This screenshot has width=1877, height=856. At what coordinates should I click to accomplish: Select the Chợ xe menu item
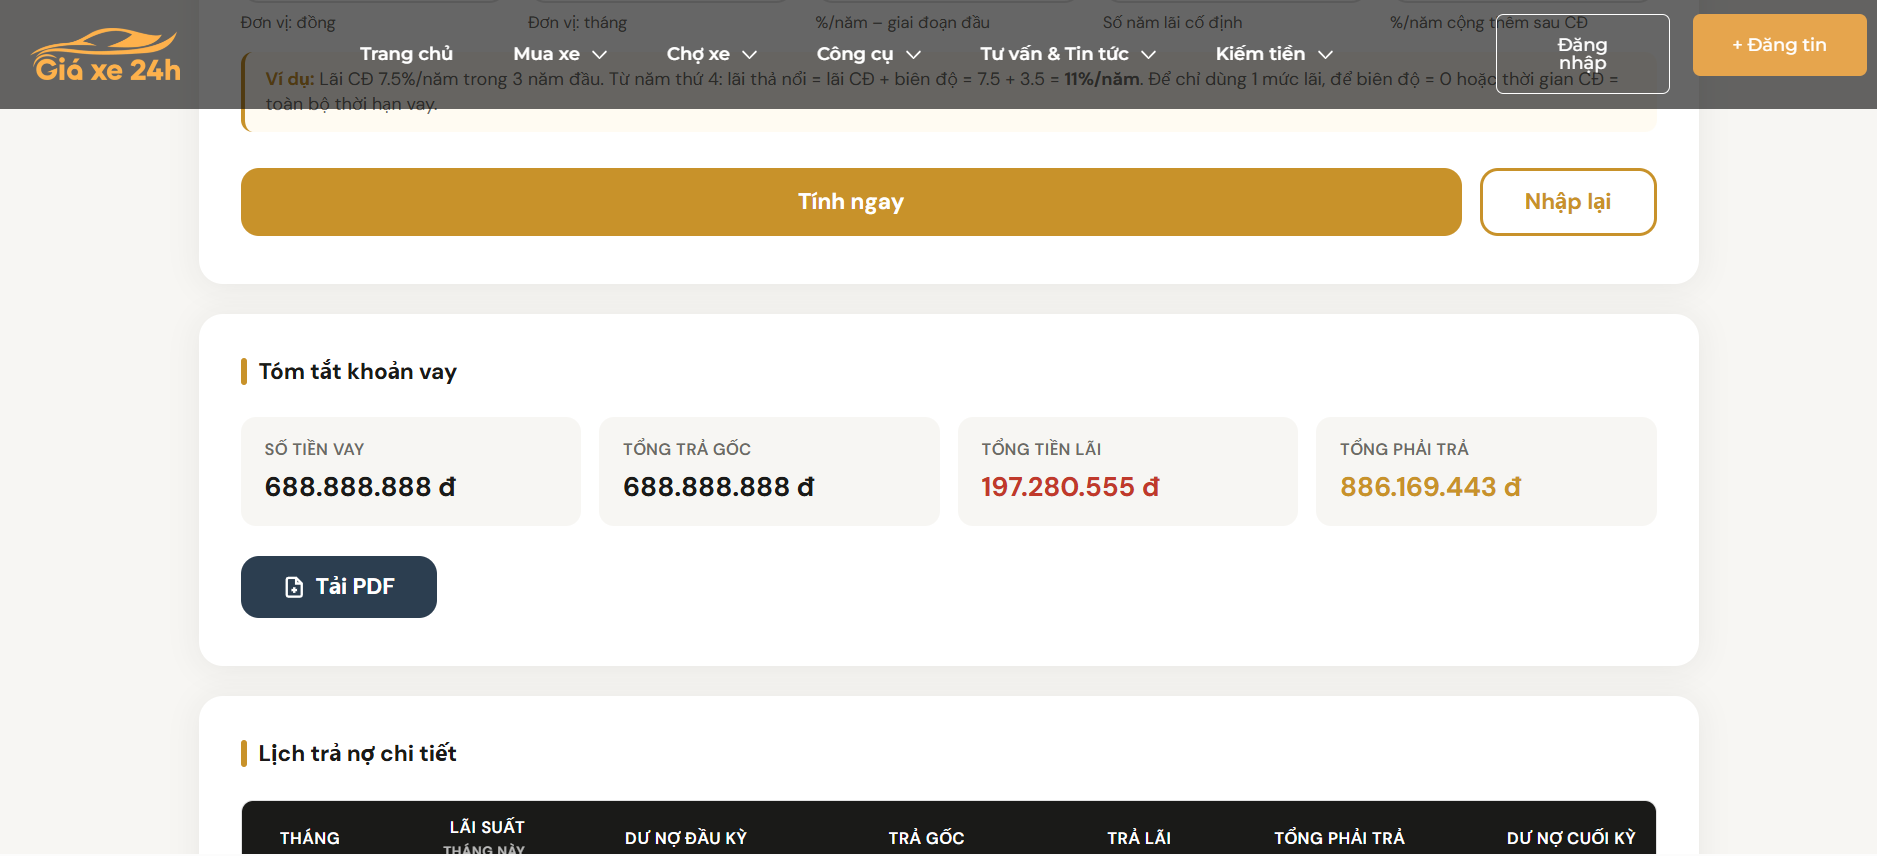tap(698, 54)
